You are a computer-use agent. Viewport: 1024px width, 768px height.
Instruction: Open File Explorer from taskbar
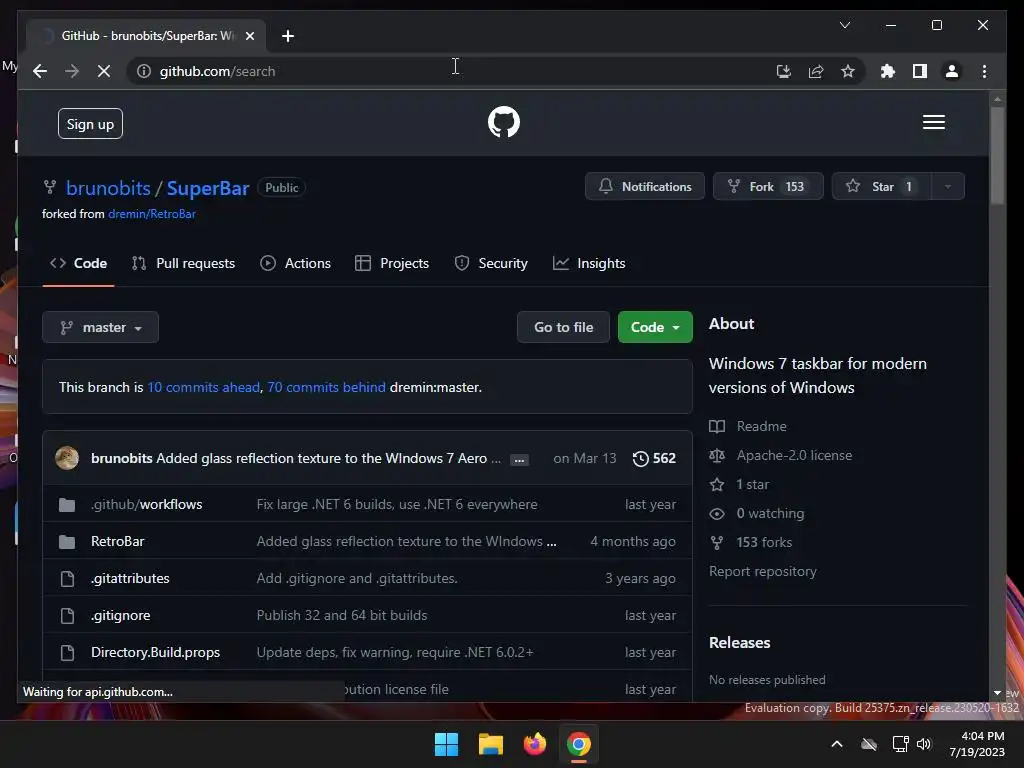pyautogui.click(x=490, y=744)
